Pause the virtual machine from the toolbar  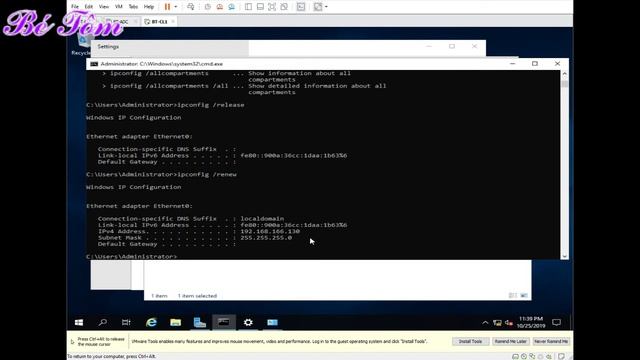(x=167, y=7)
